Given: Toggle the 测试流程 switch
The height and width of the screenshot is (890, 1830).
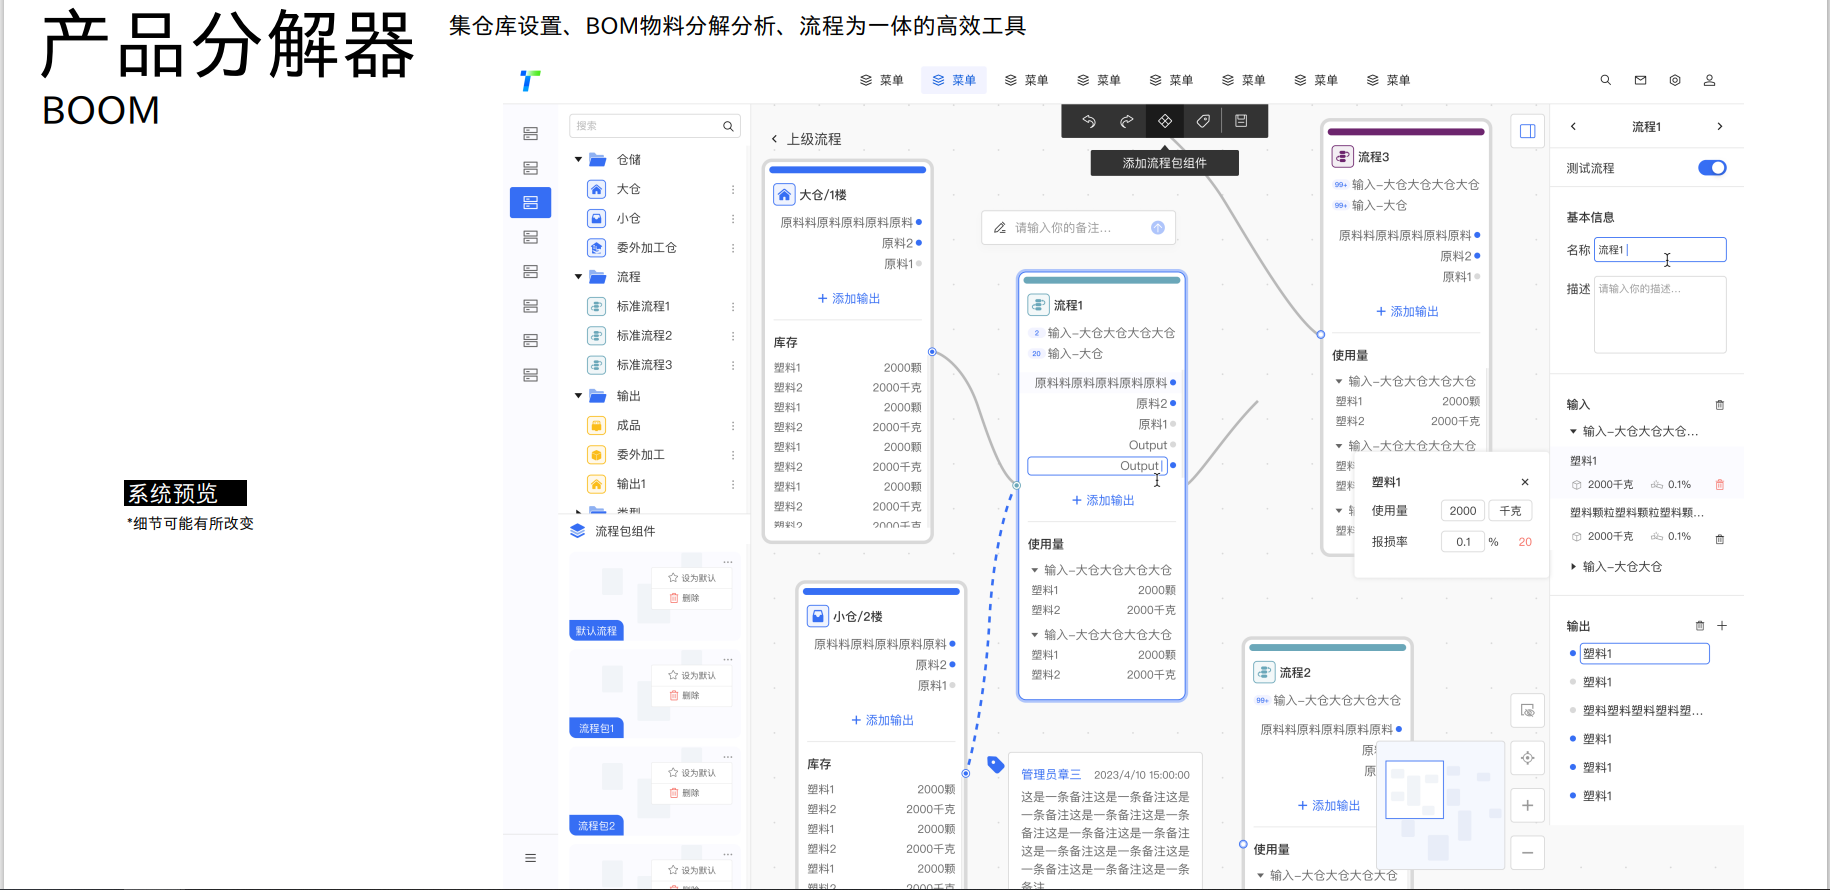Looking at the screenshot, I should (x=1712, y=168).
